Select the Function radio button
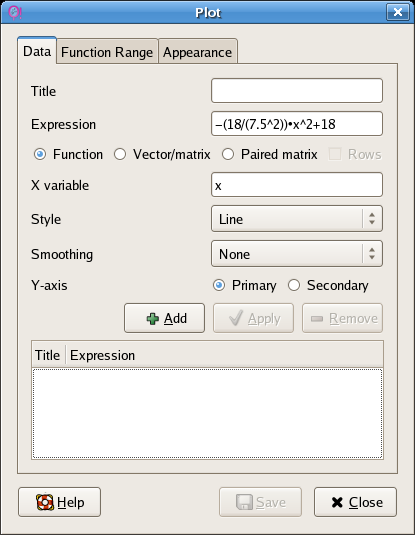Screen dimensions: 415x535 pos(40,155)
